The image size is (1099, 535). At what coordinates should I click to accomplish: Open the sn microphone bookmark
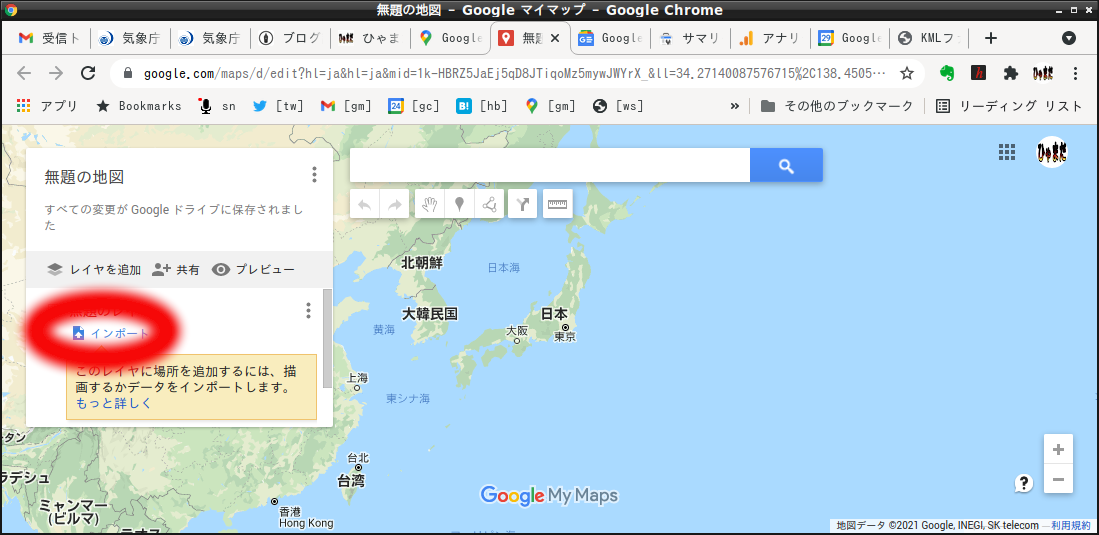[x=217, y=106]
